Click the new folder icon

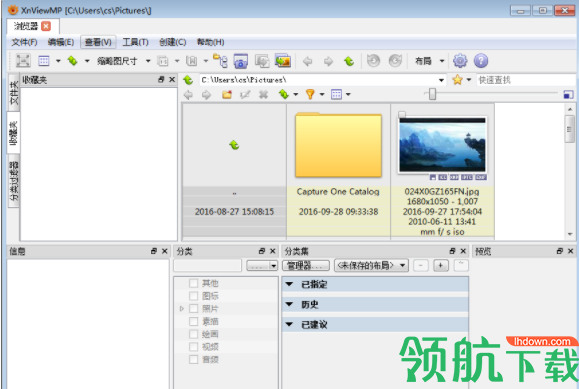tap(227, 95)
